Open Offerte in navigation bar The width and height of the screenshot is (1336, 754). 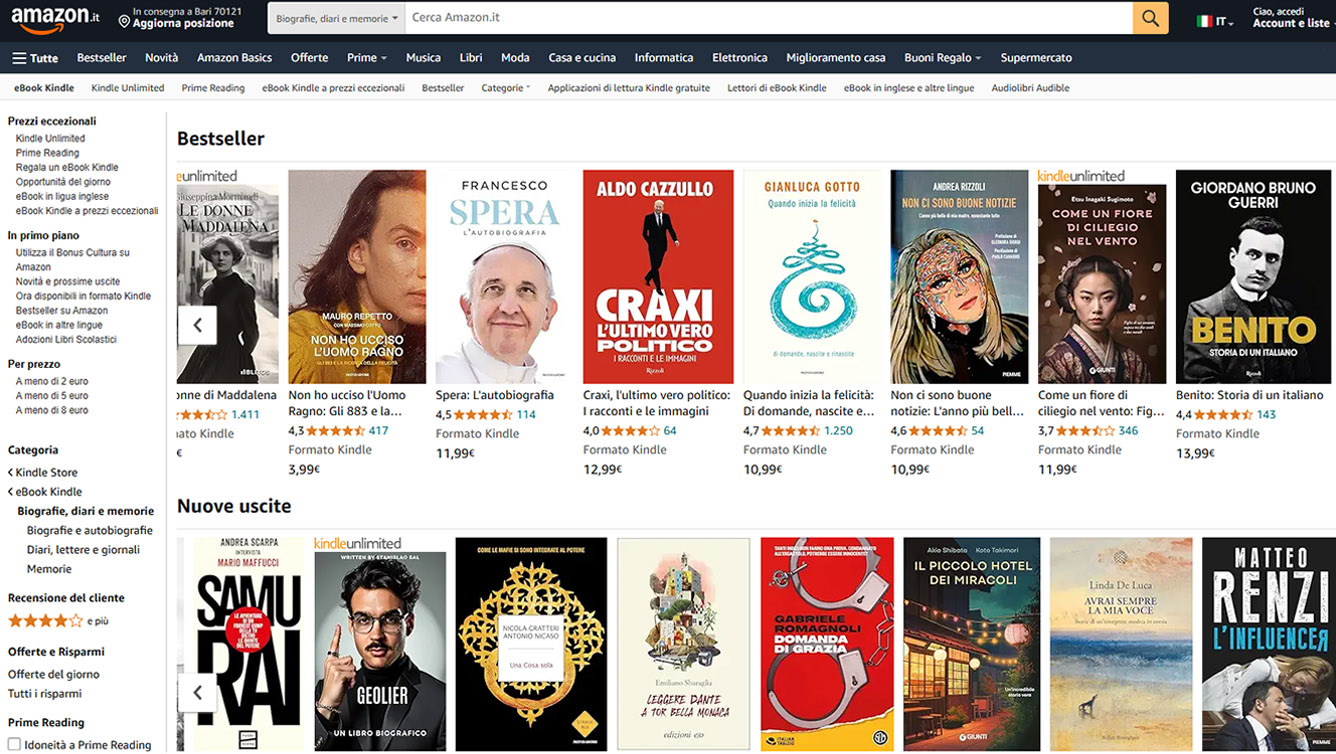coord(310,58)
